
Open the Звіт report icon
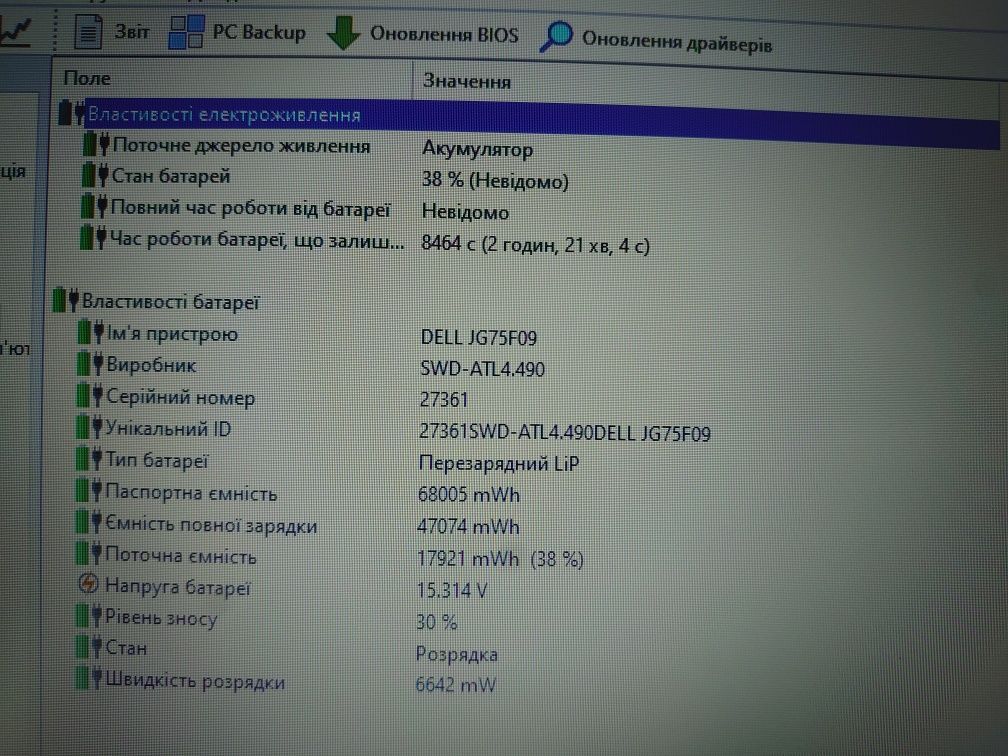click(x=88, y=31)
